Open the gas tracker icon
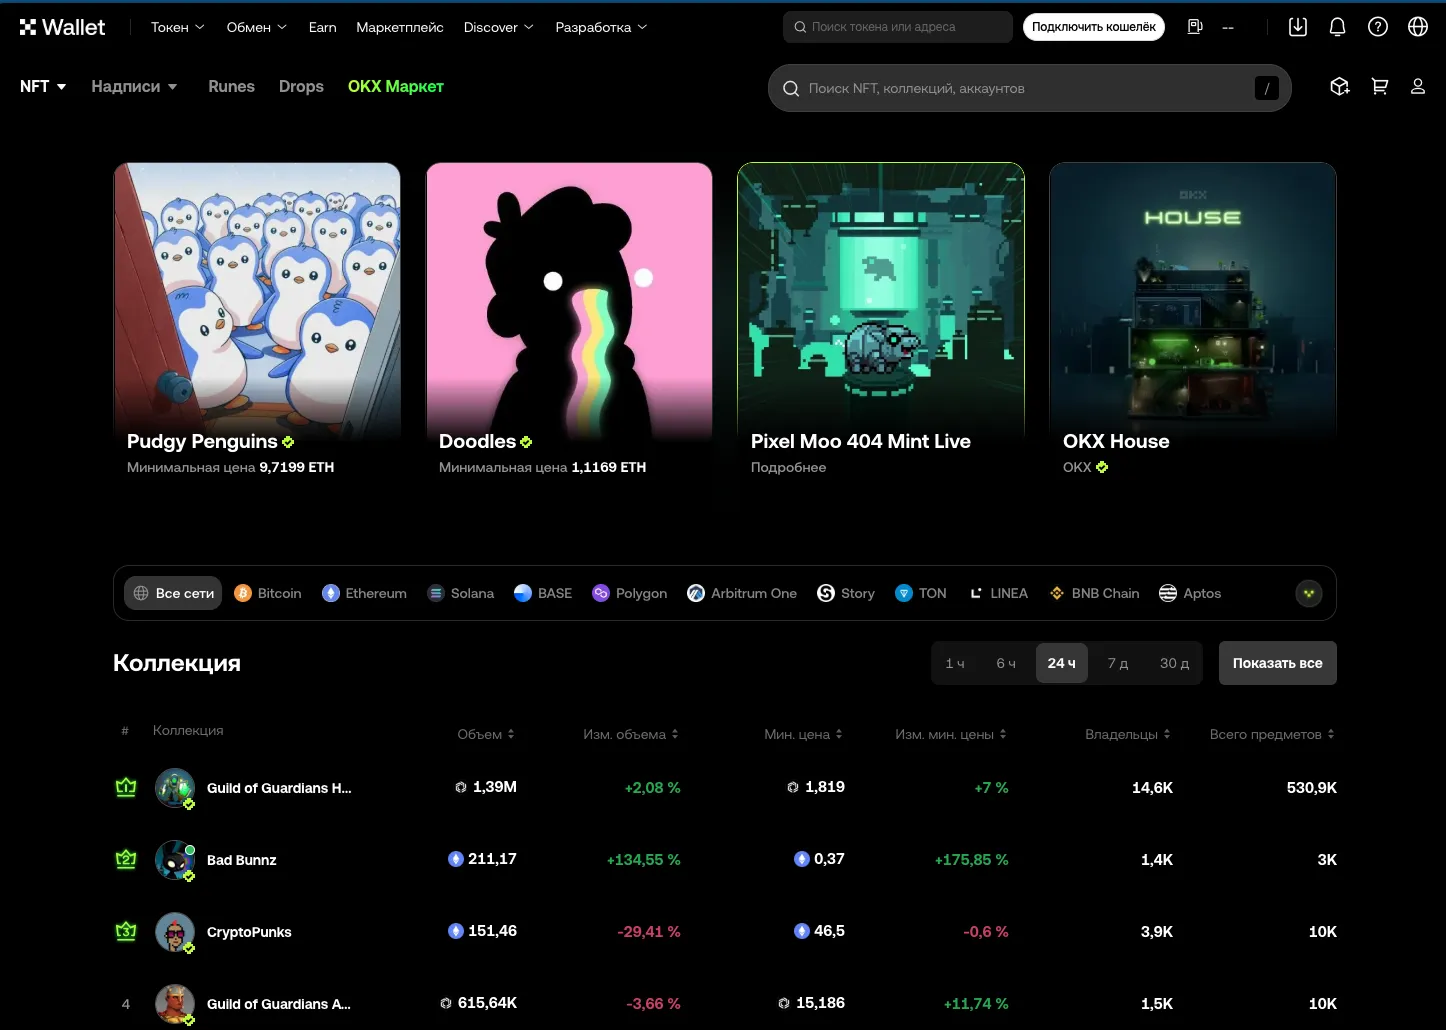 click(1195, 27)
